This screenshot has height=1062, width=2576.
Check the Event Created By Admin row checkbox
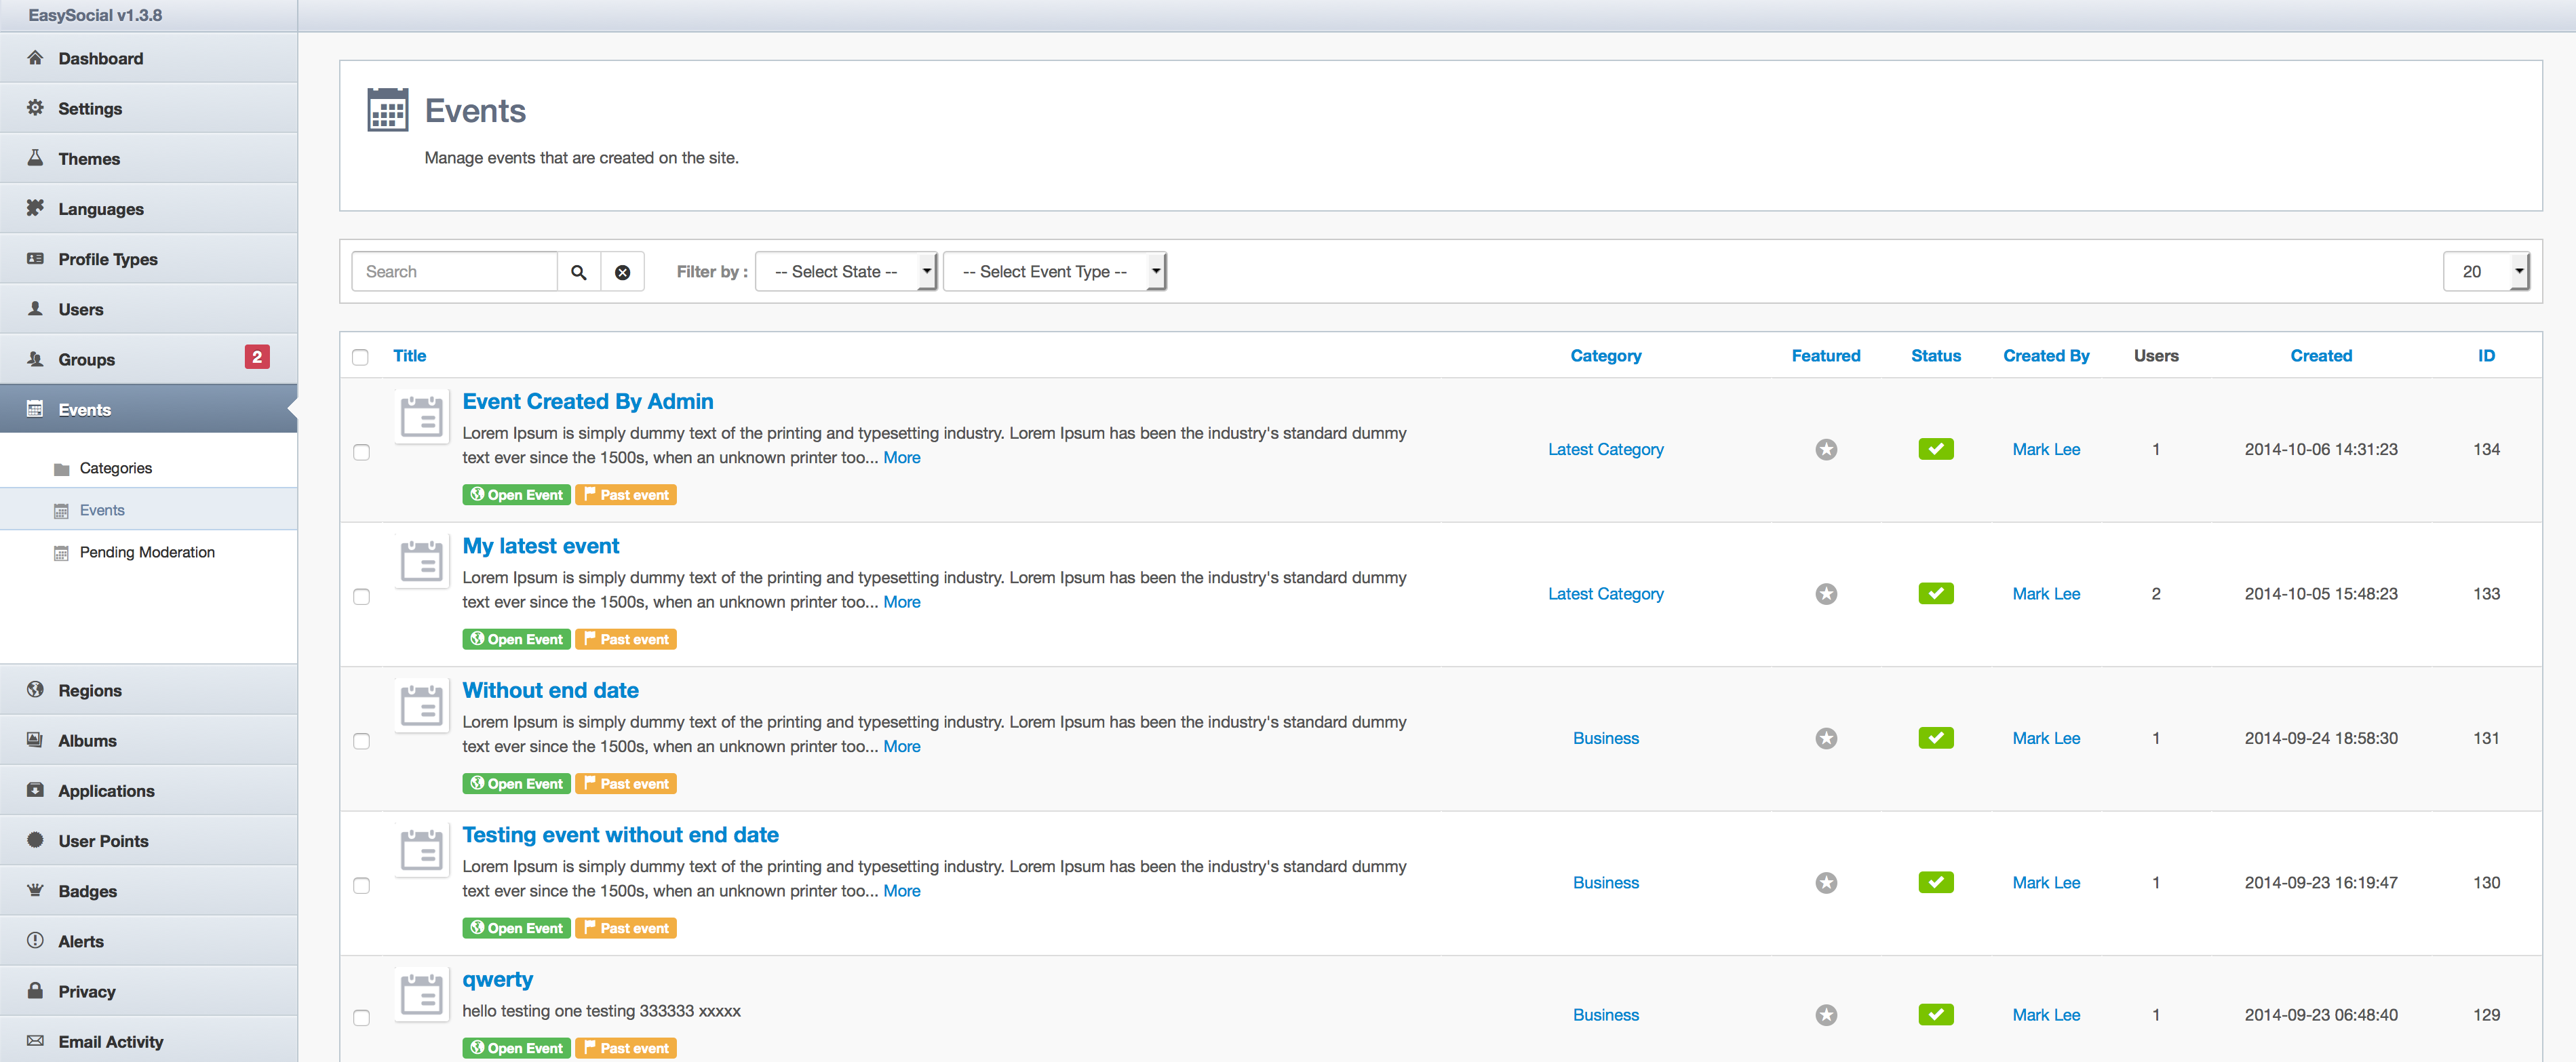[x=361, y=452]
